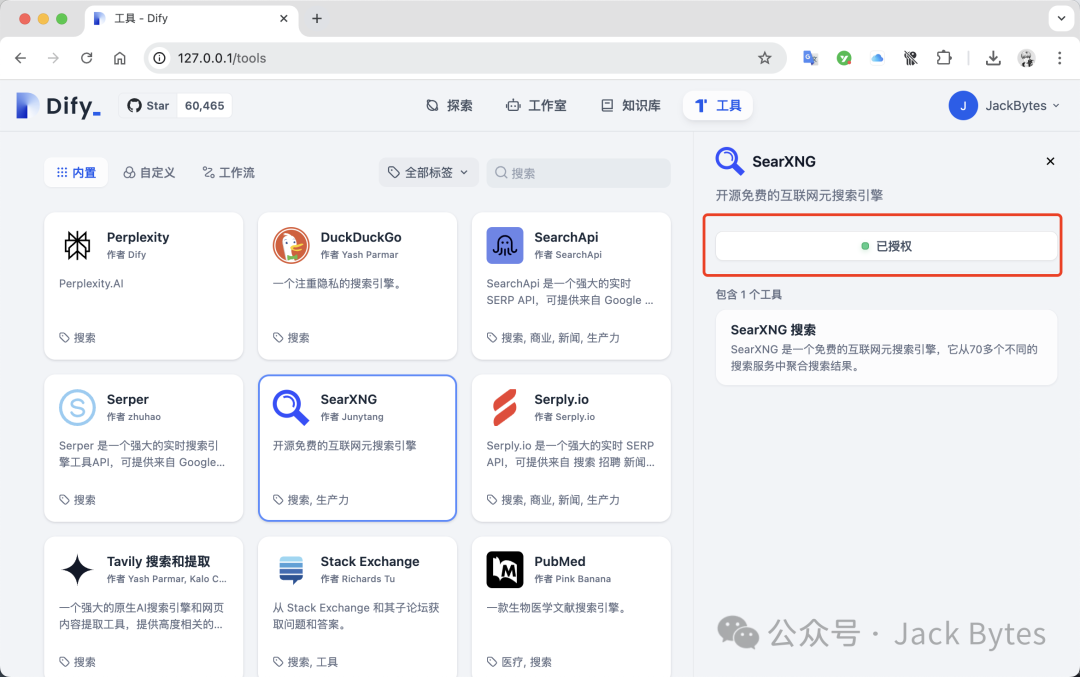This screenshot has height=677, width=1080.
Task: Click 作者 Junytang text
Action: (x=352, y=417)
